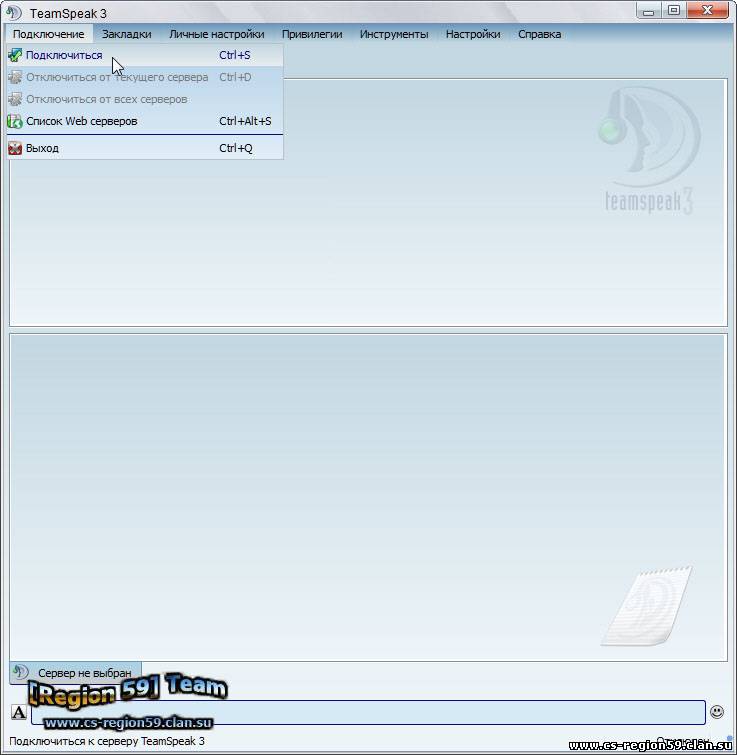This screenshot has width=737, height=755.
Task: Click the Подключиться green check icon
Action: (15, 55)
